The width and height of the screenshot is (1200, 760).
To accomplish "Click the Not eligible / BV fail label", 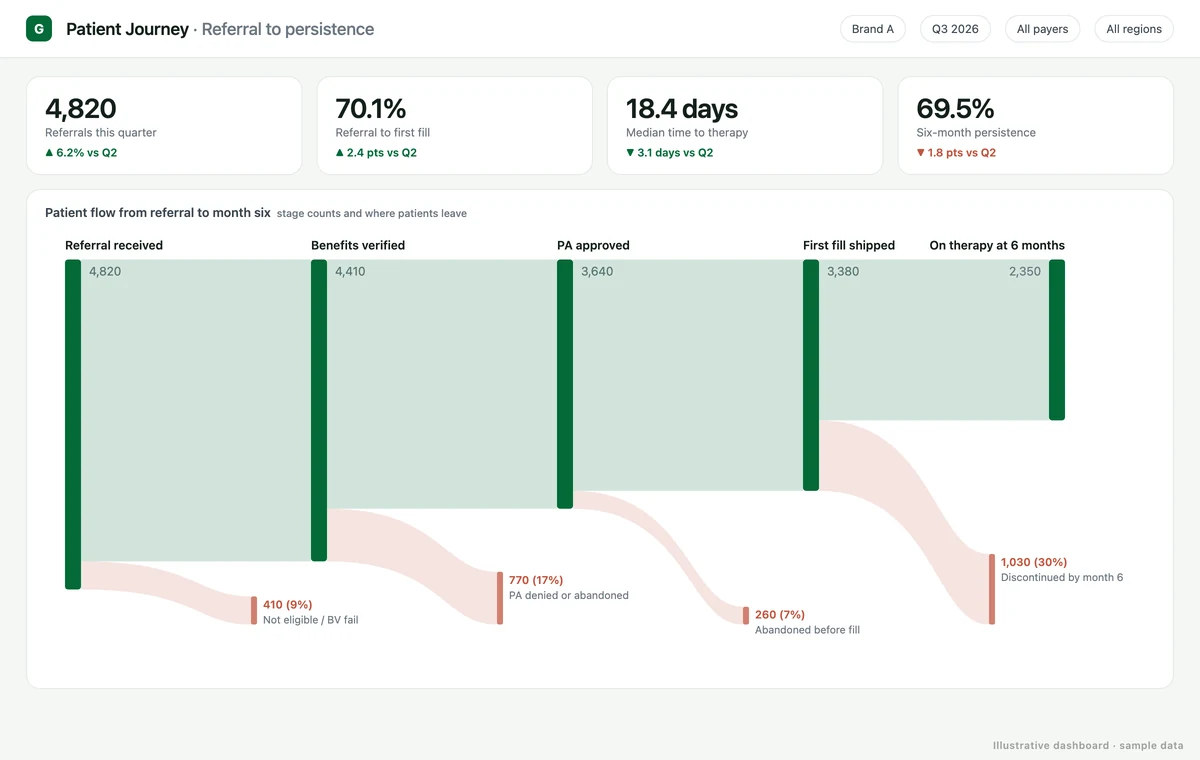I will click(x=311, y=620).
